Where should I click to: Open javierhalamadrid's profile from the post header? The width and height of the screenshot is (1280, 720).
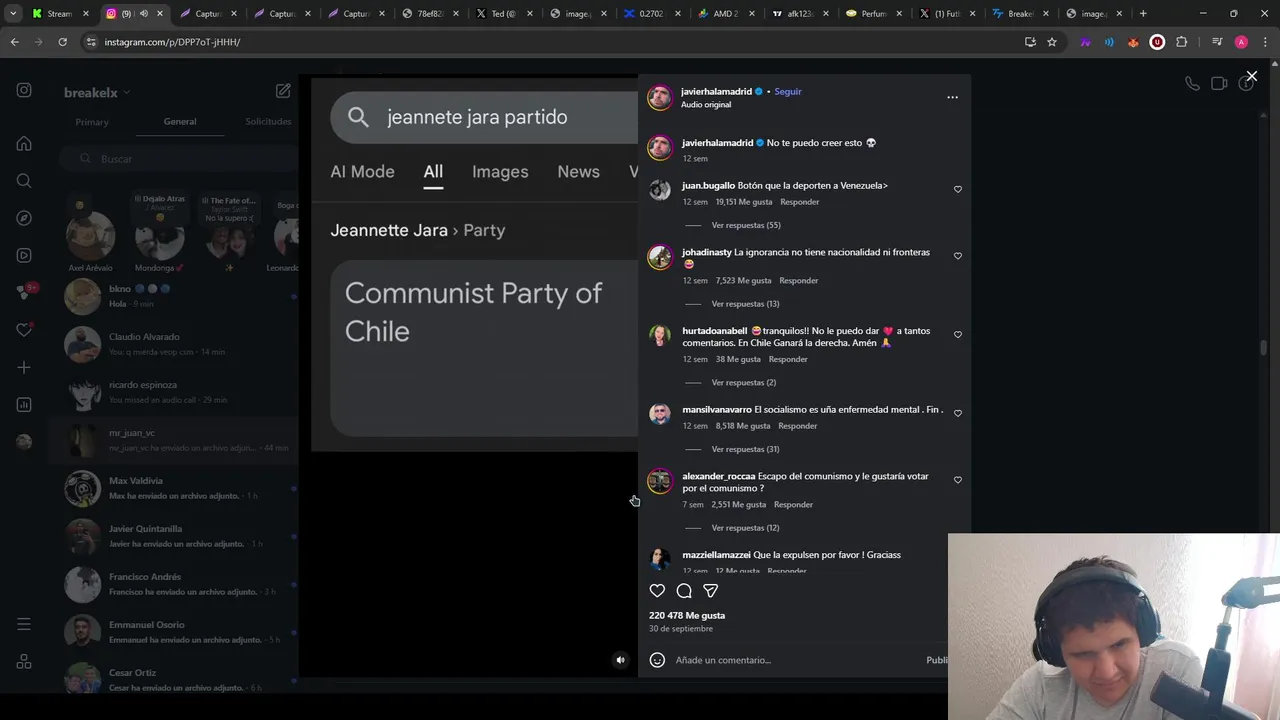(x=716, y=91)
